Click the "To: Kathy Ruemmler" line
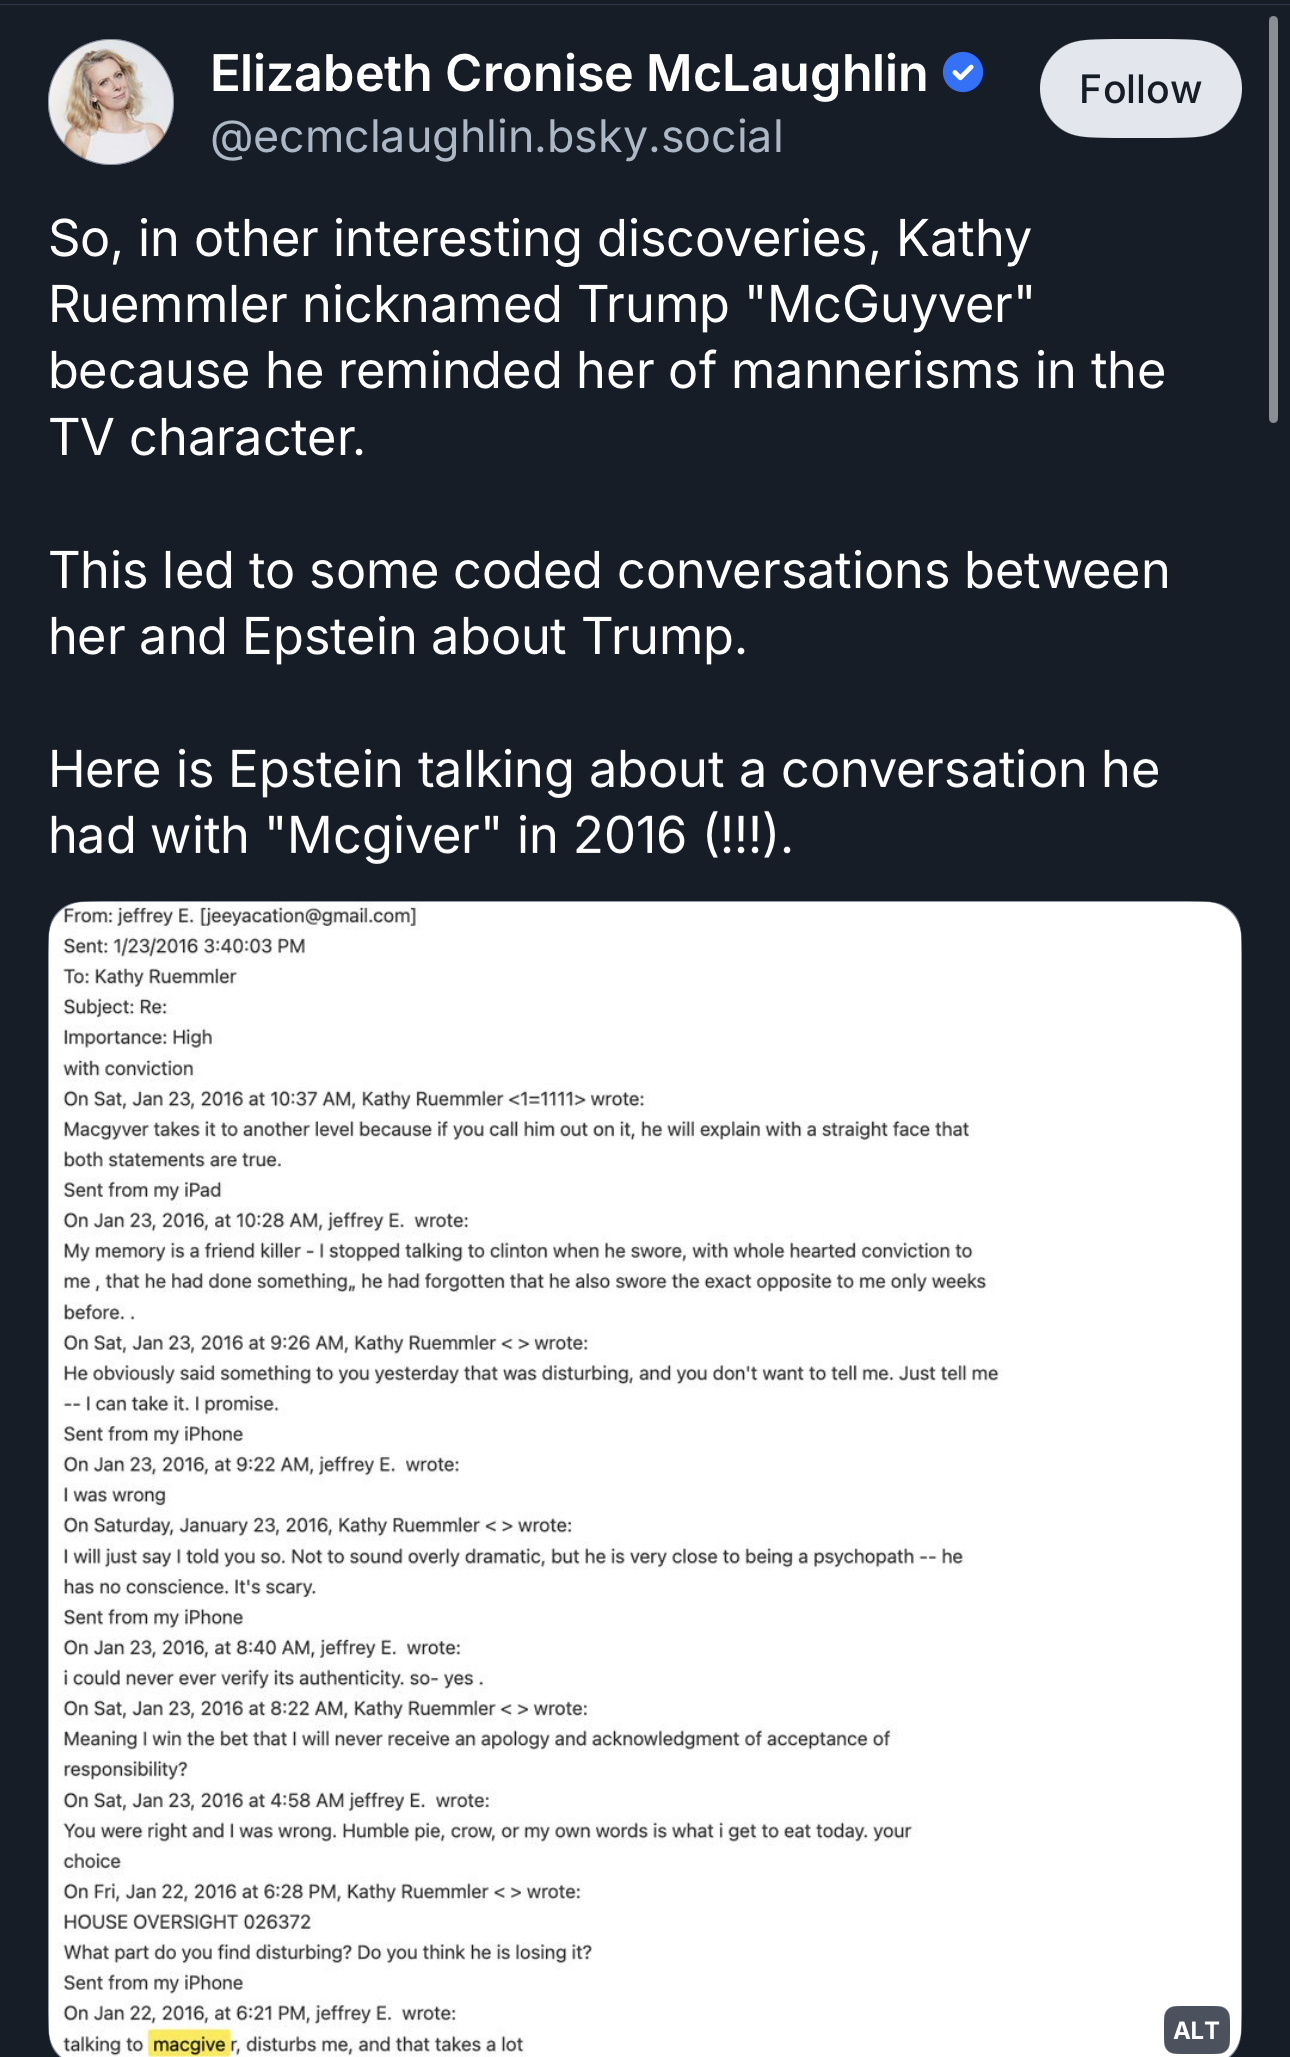The height and width of the screenshot is (2057, 1290). [x=150, y=976]
